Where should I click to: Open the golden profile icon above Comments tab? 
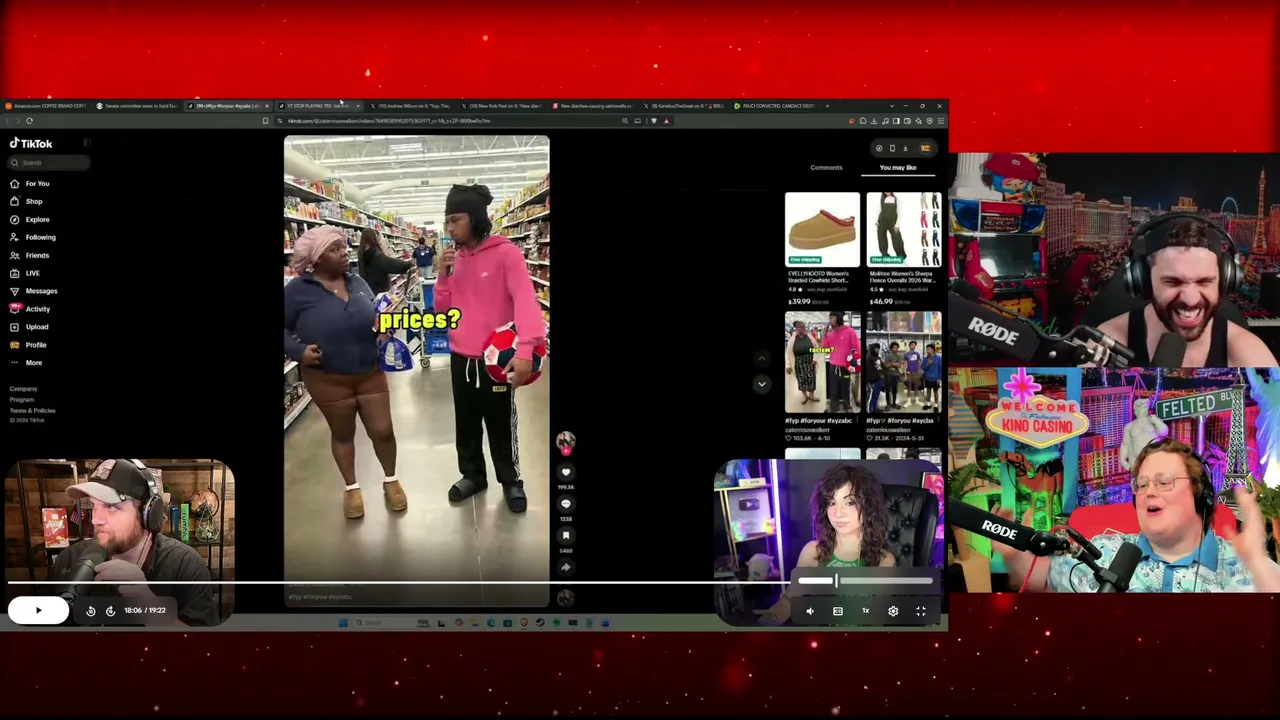click(925, 148)
